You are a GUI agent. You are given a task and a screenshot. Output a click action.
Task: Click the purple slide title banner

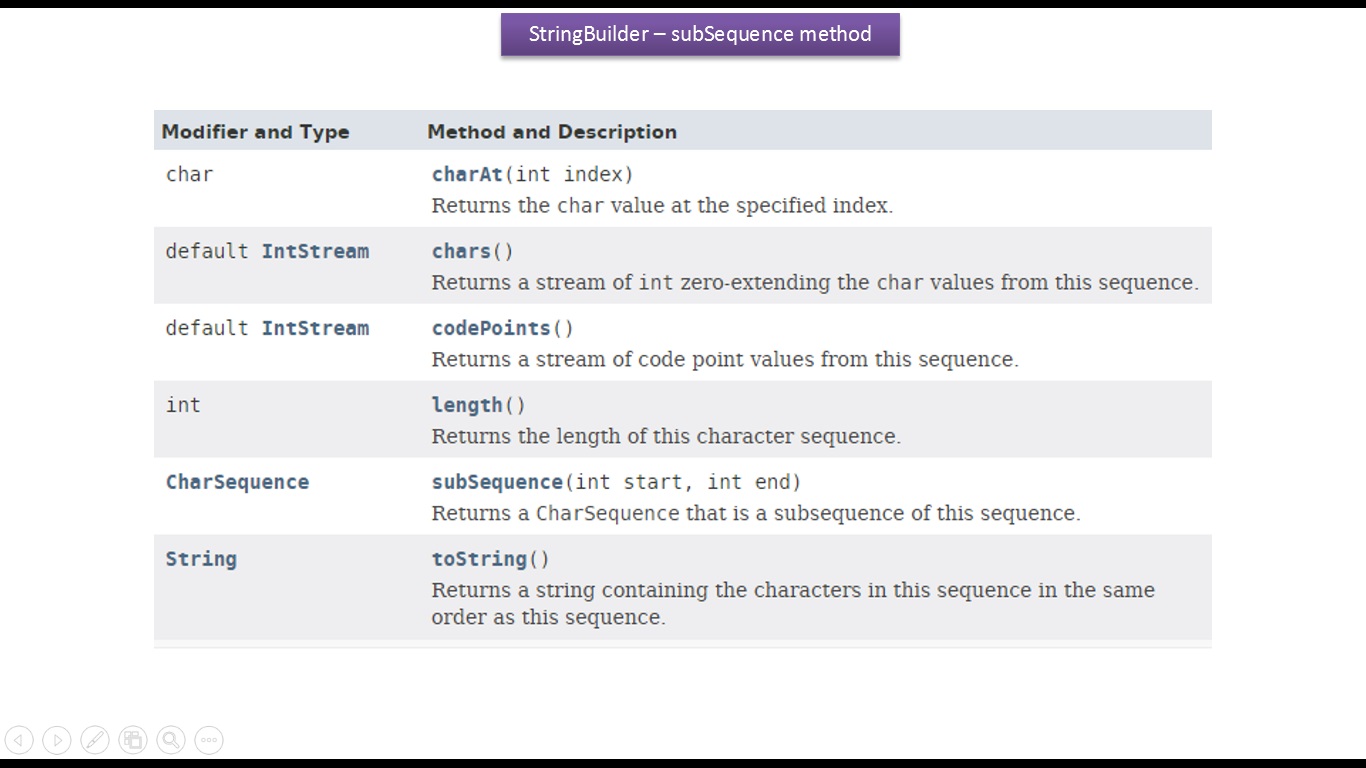click(x=700, y=34)
